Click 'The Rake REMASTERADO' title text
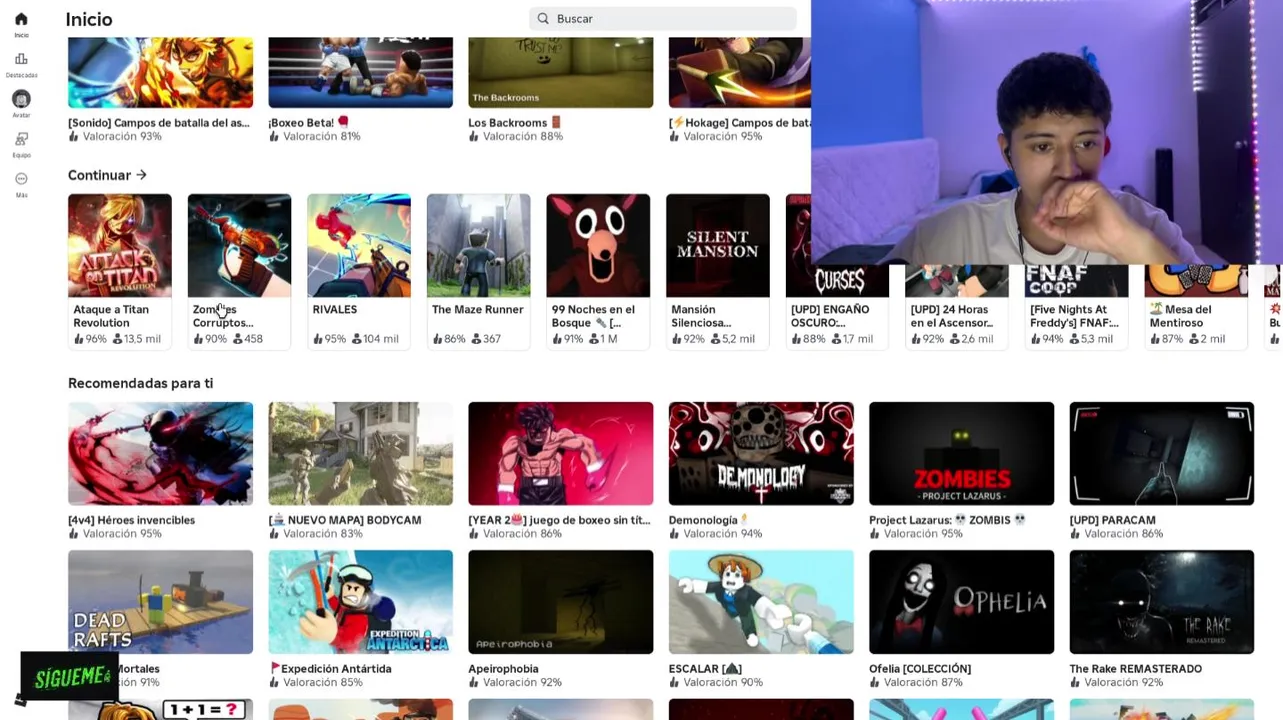 click(x=1136, y=669)
